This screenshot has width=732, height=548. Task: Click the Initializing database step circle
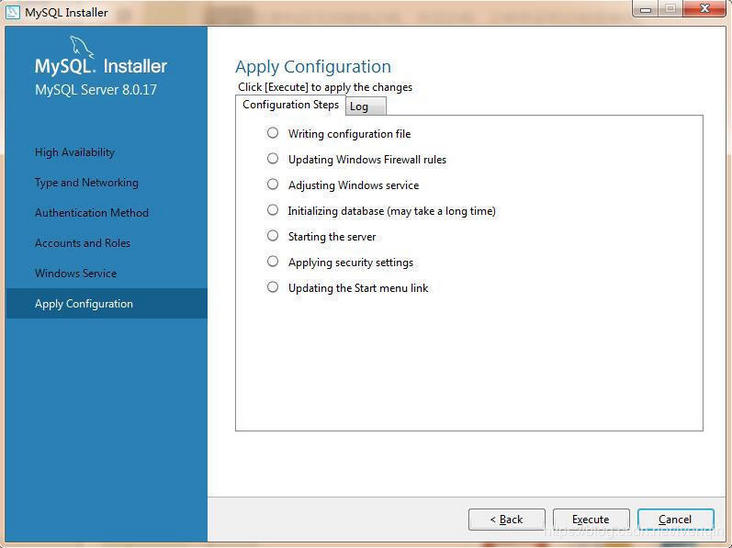coord(273,211)
